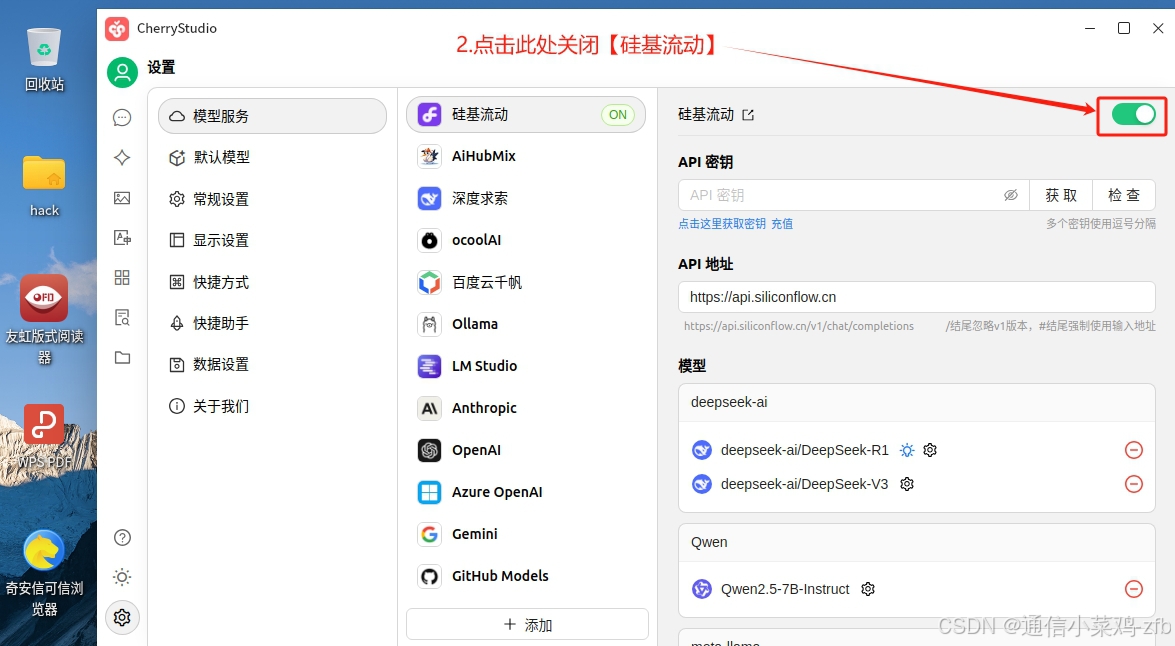Select the OpenAI provider
Image resolution: width=1175 pixels, height=646 pixels.
point(525,450)
